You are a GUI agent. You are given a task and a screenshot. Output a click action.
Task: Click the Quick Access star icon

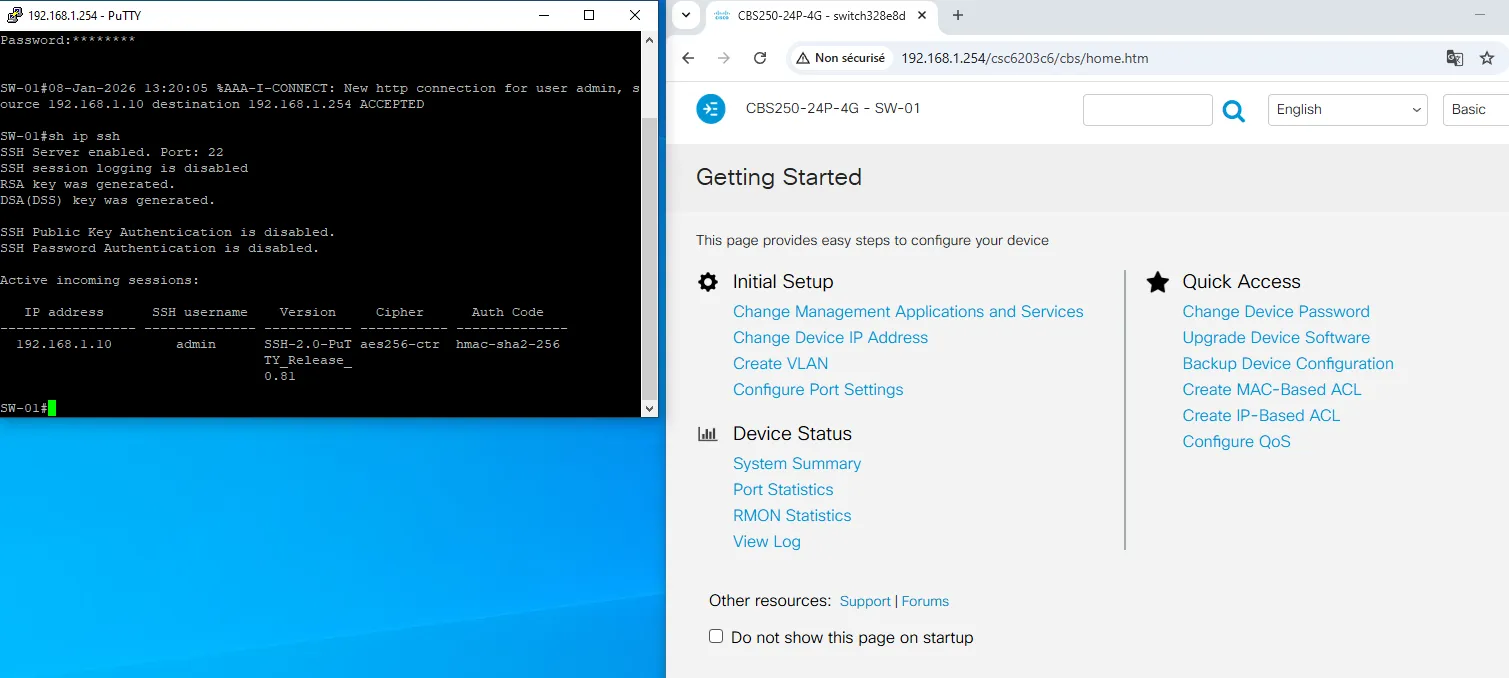point(1158,282)
